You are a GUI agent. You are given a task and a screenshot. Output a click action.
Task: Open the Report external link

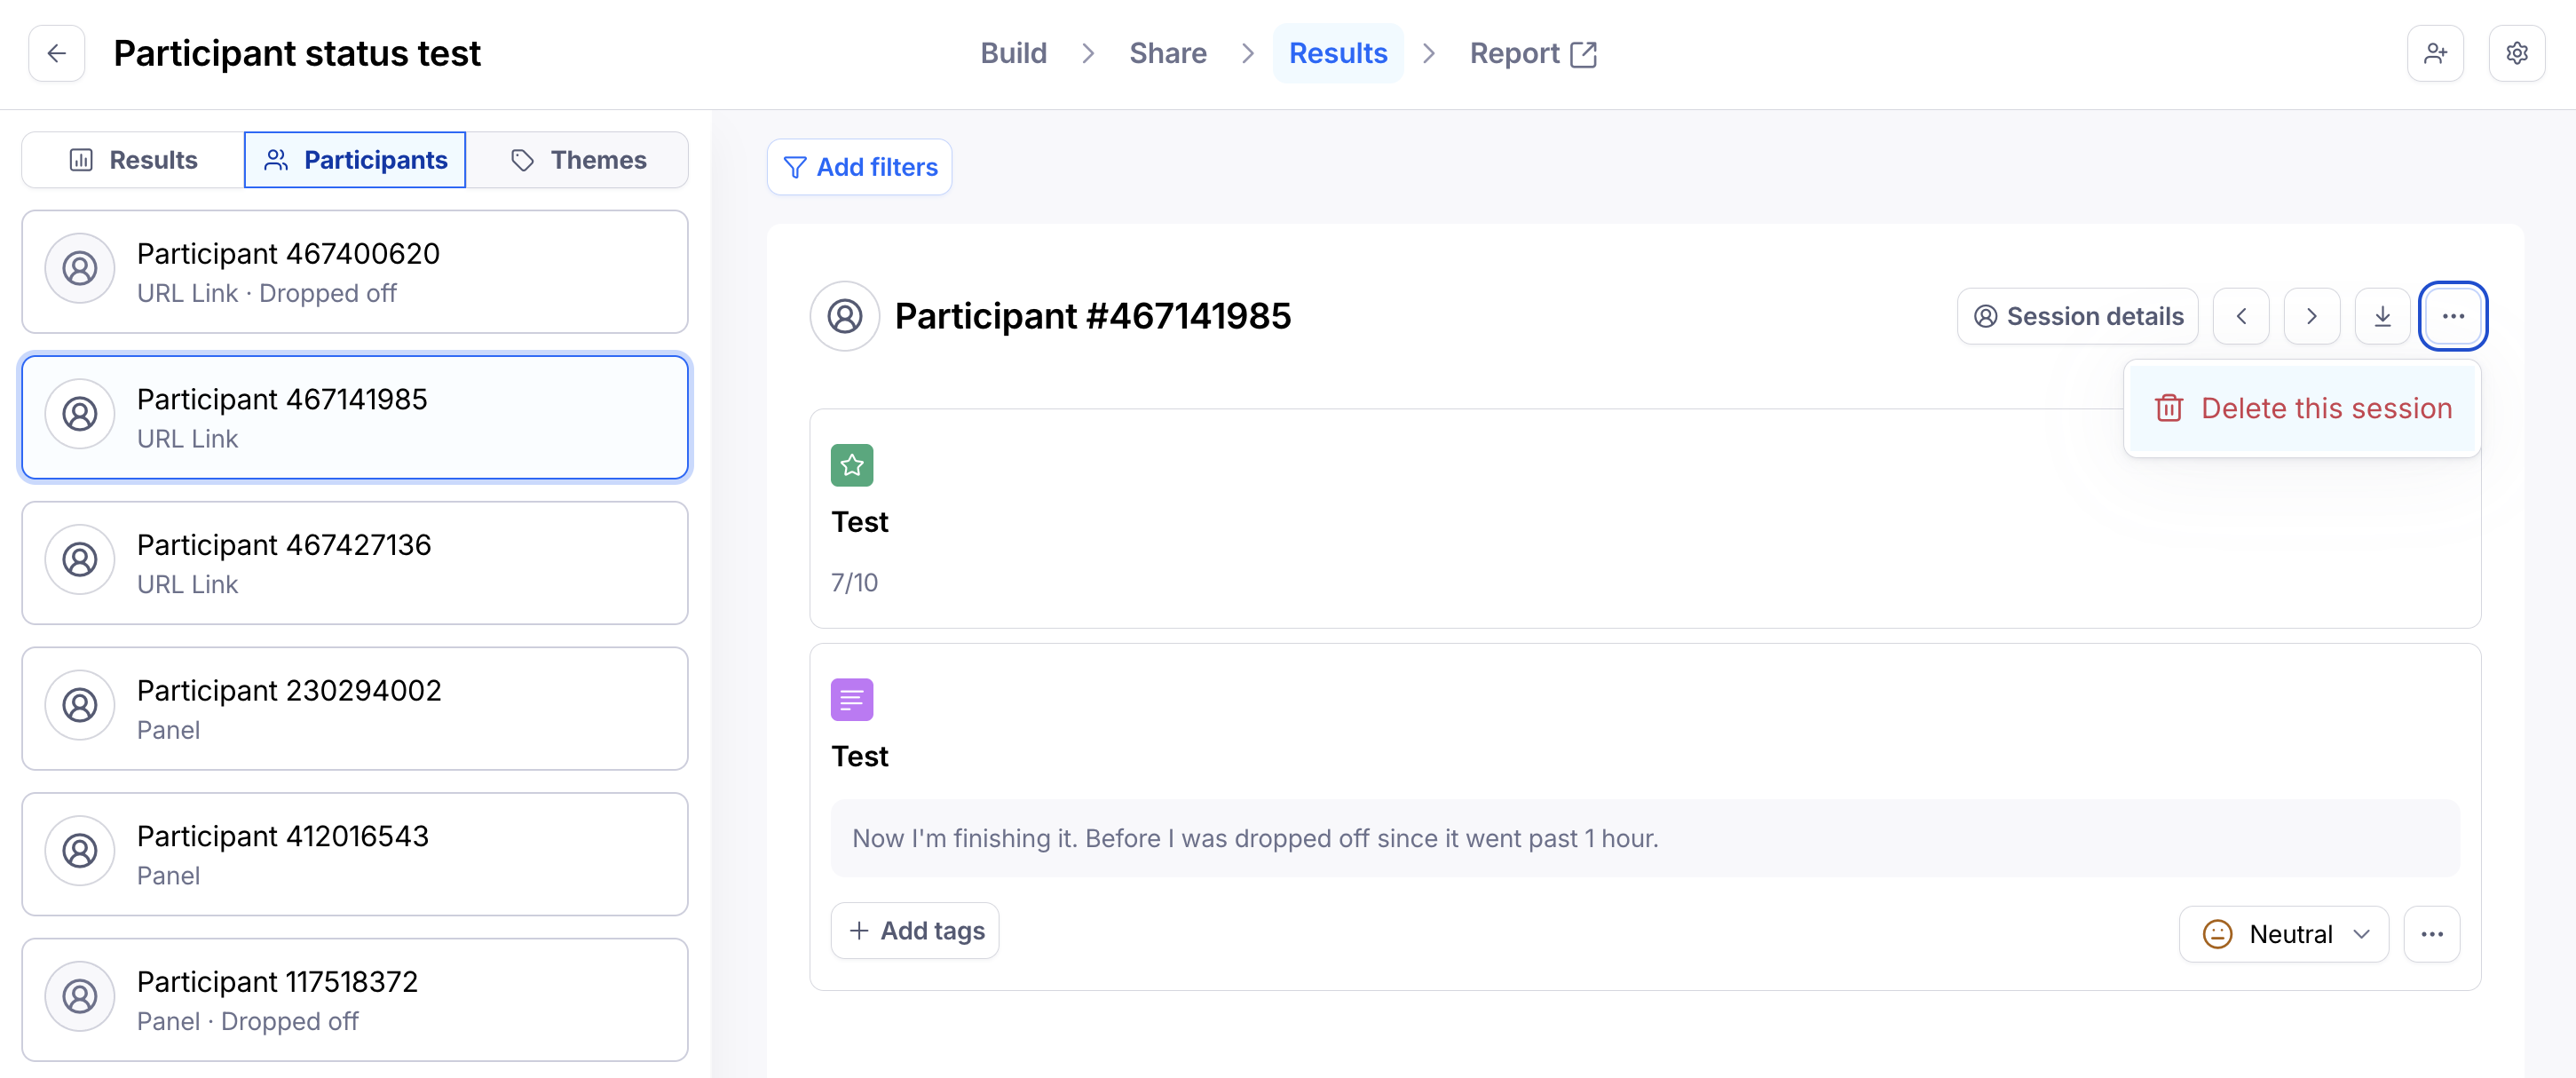point(1532,53)
